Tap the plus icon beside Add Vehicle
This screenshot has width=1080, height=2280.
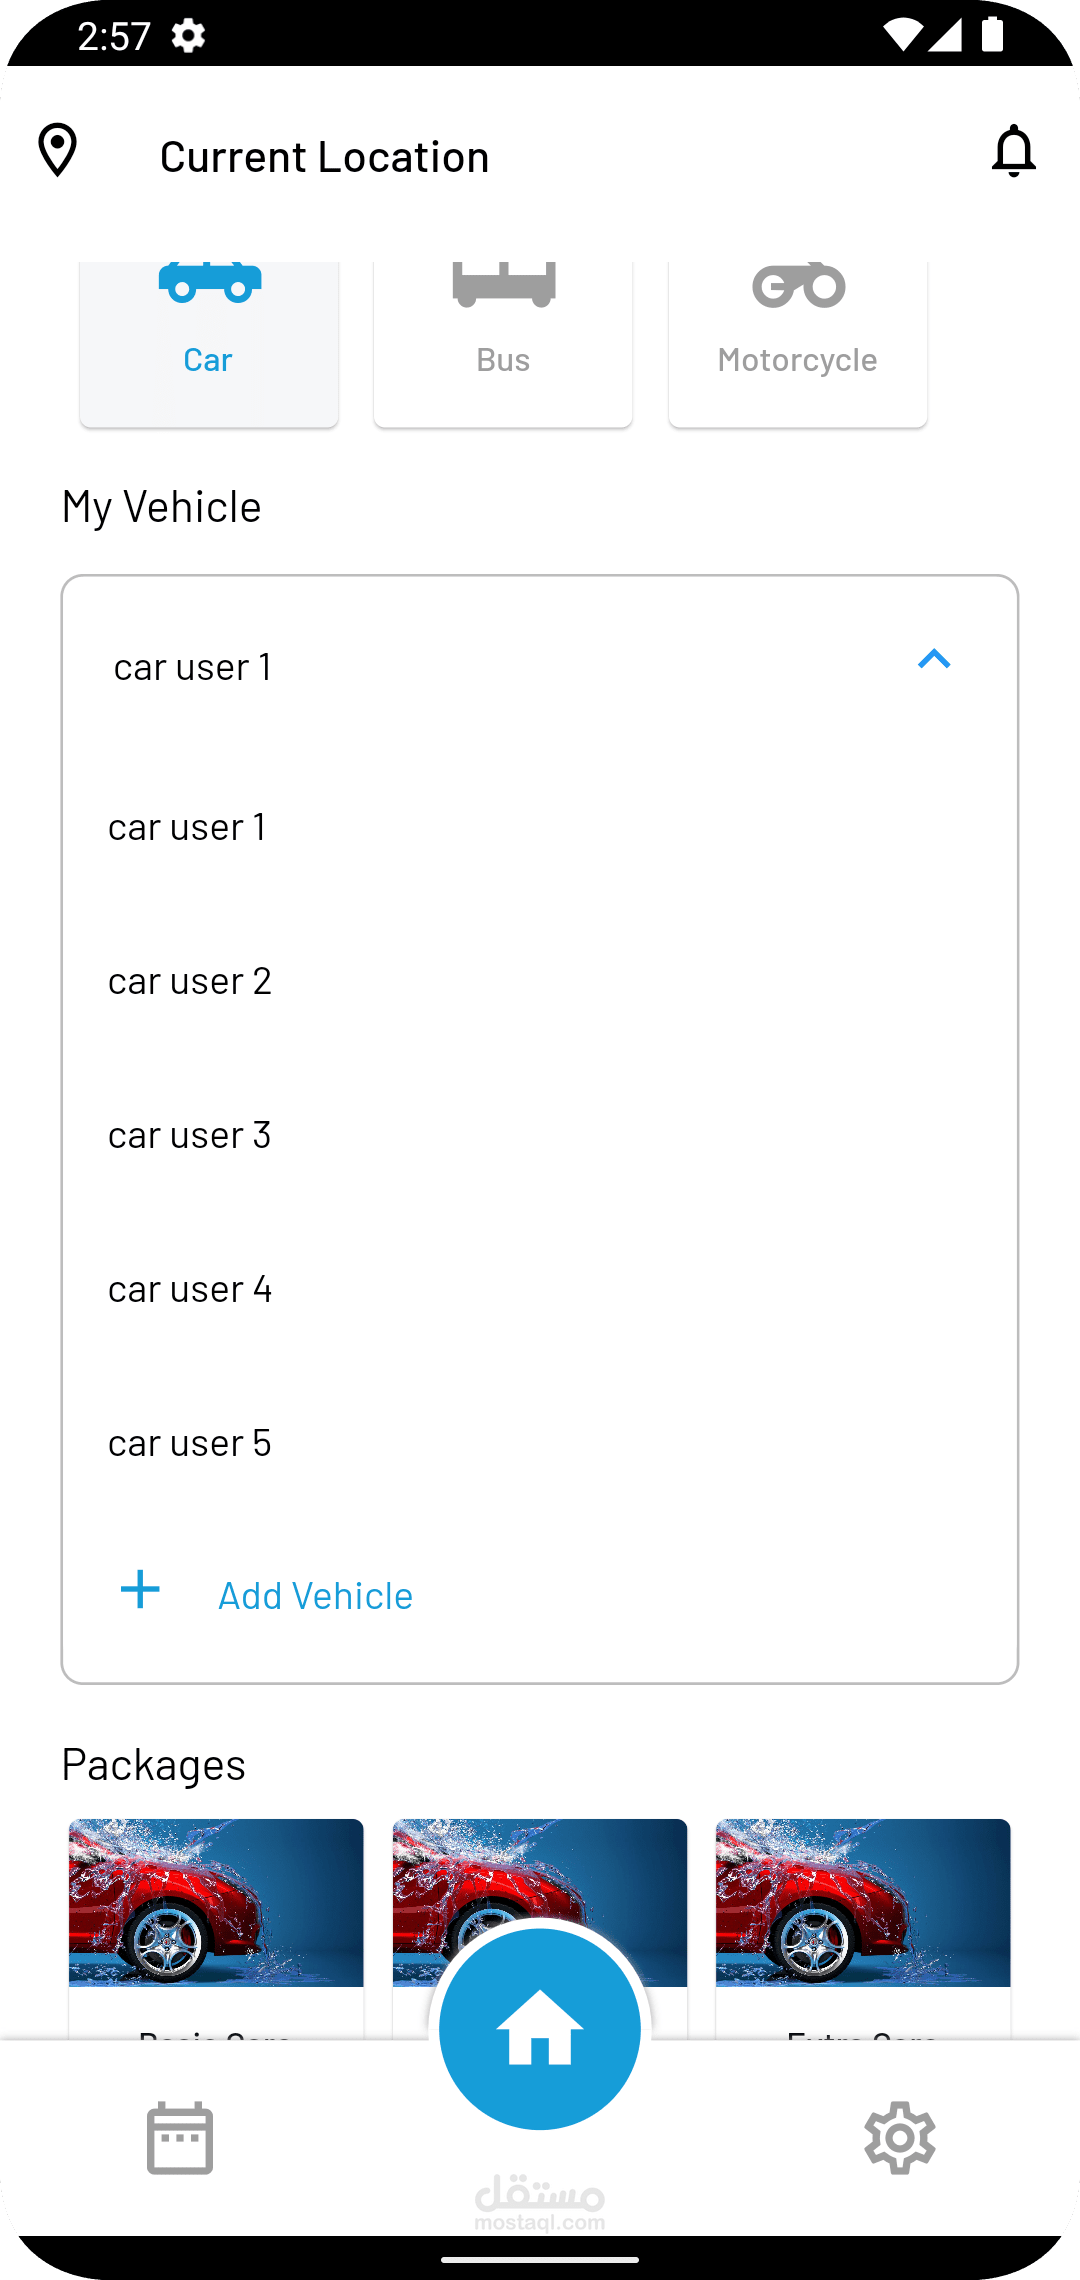coord(140,1590)
